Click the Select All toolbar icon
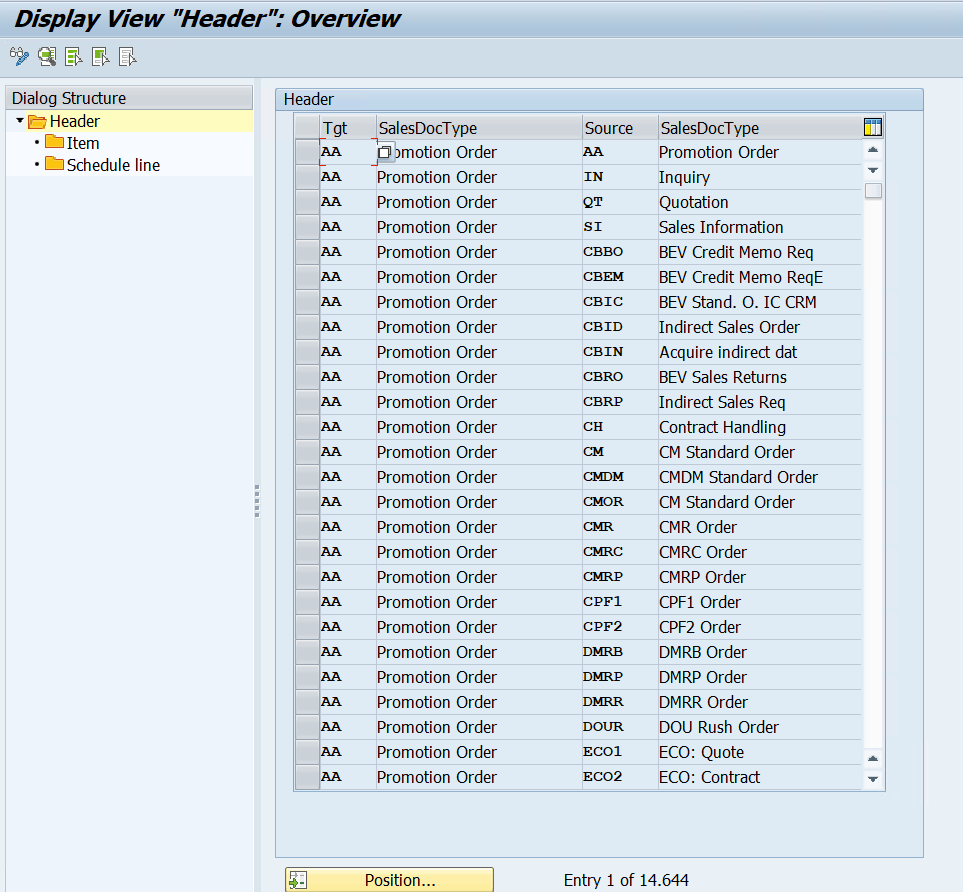The height and width of the screenshot is (892, 963). 74,57
